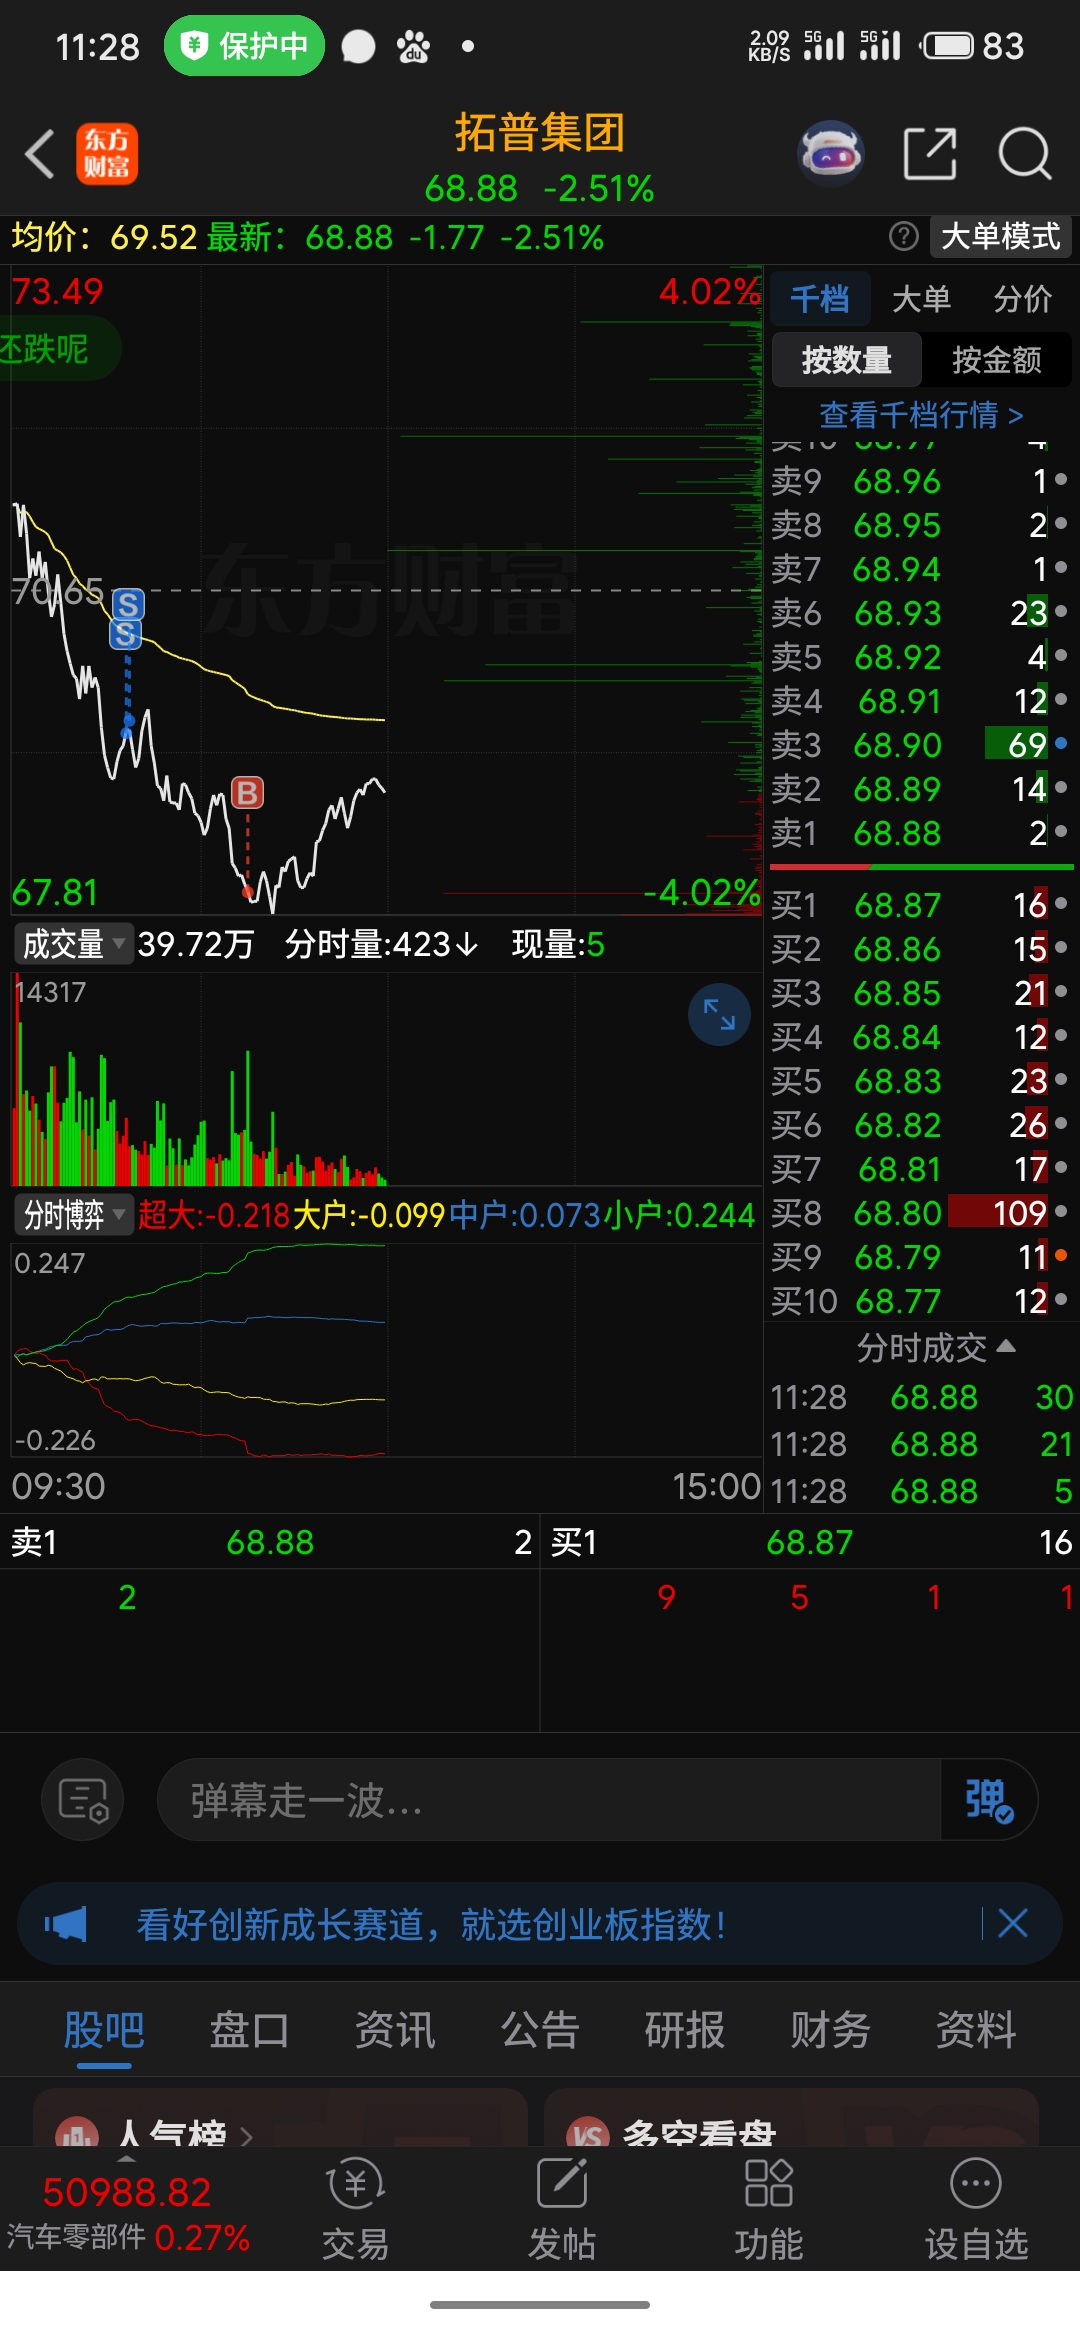Select 按数量 option
The height and width of the screenshot is (2340, 1080).
pos(847,359)
